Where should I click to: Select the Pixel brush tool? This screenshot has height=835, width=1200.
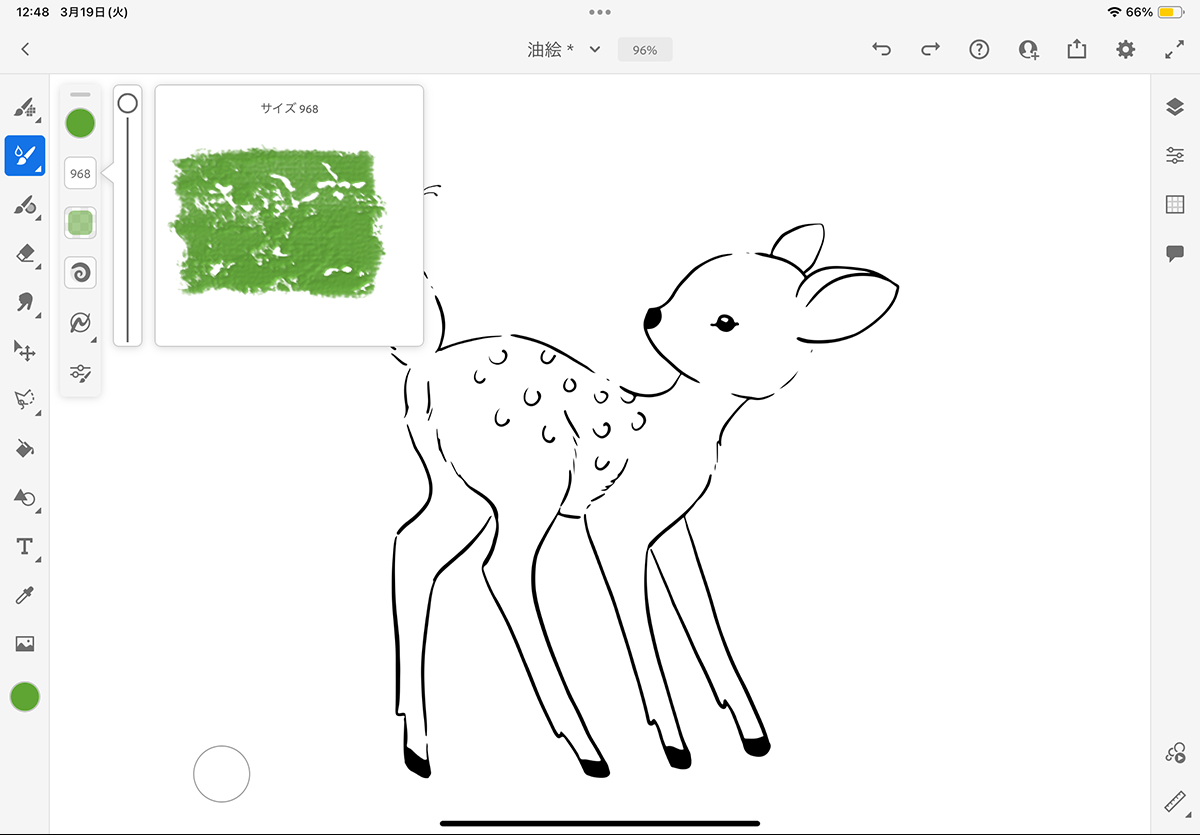25,107
